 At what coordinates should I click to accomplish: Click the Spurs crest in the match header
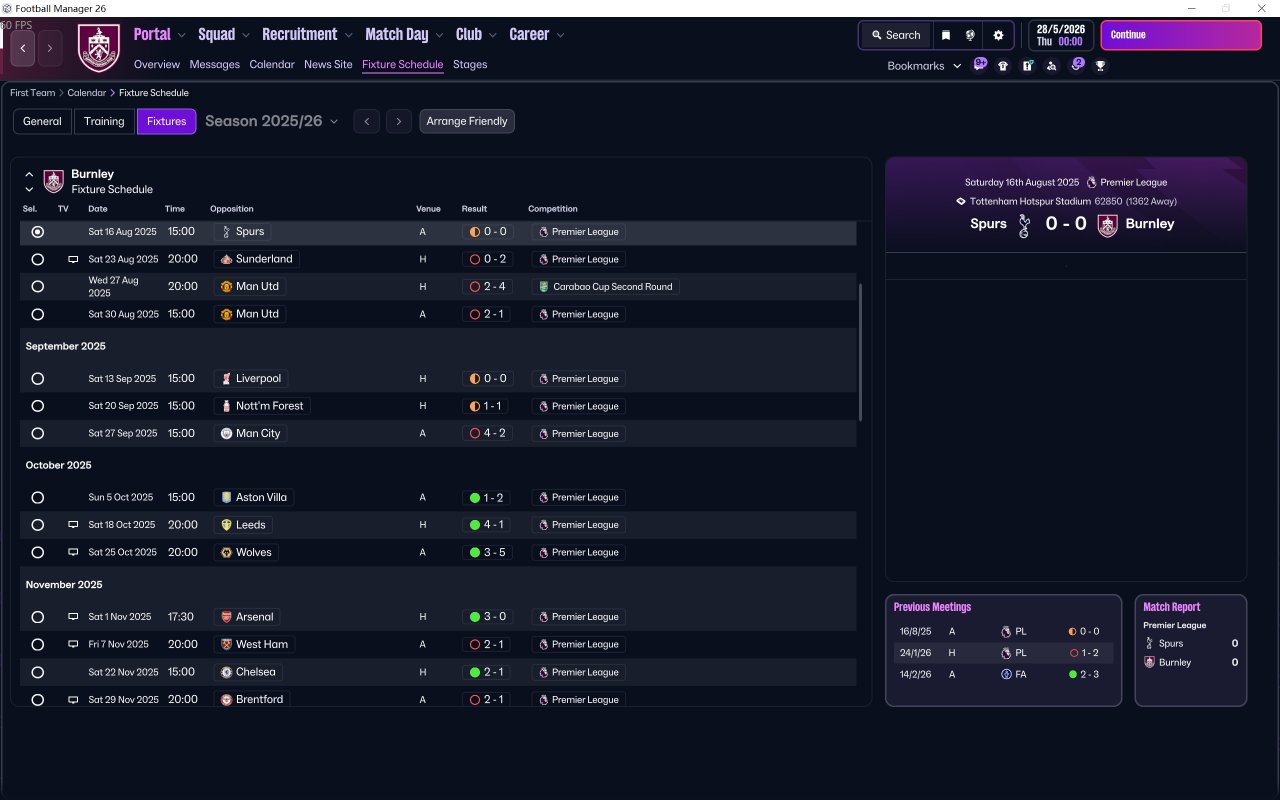click(x=1023, y=225)
